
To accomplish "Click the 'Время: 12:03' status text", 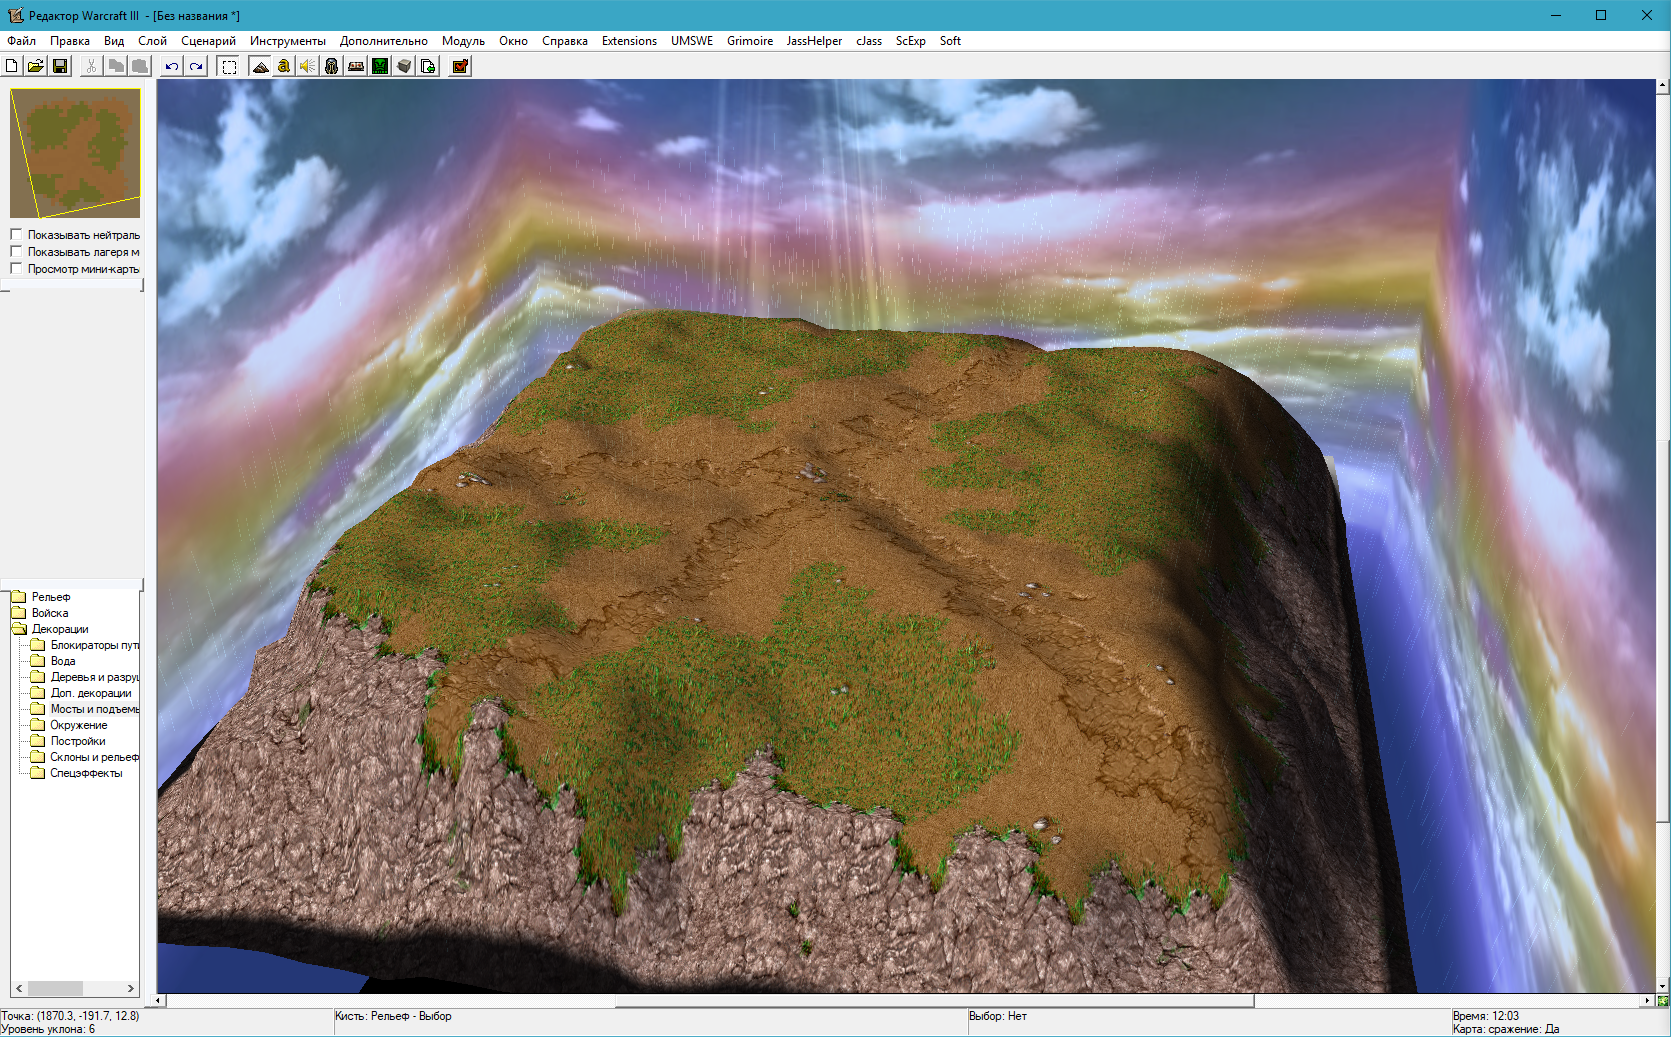I will click(1486, 1016).
